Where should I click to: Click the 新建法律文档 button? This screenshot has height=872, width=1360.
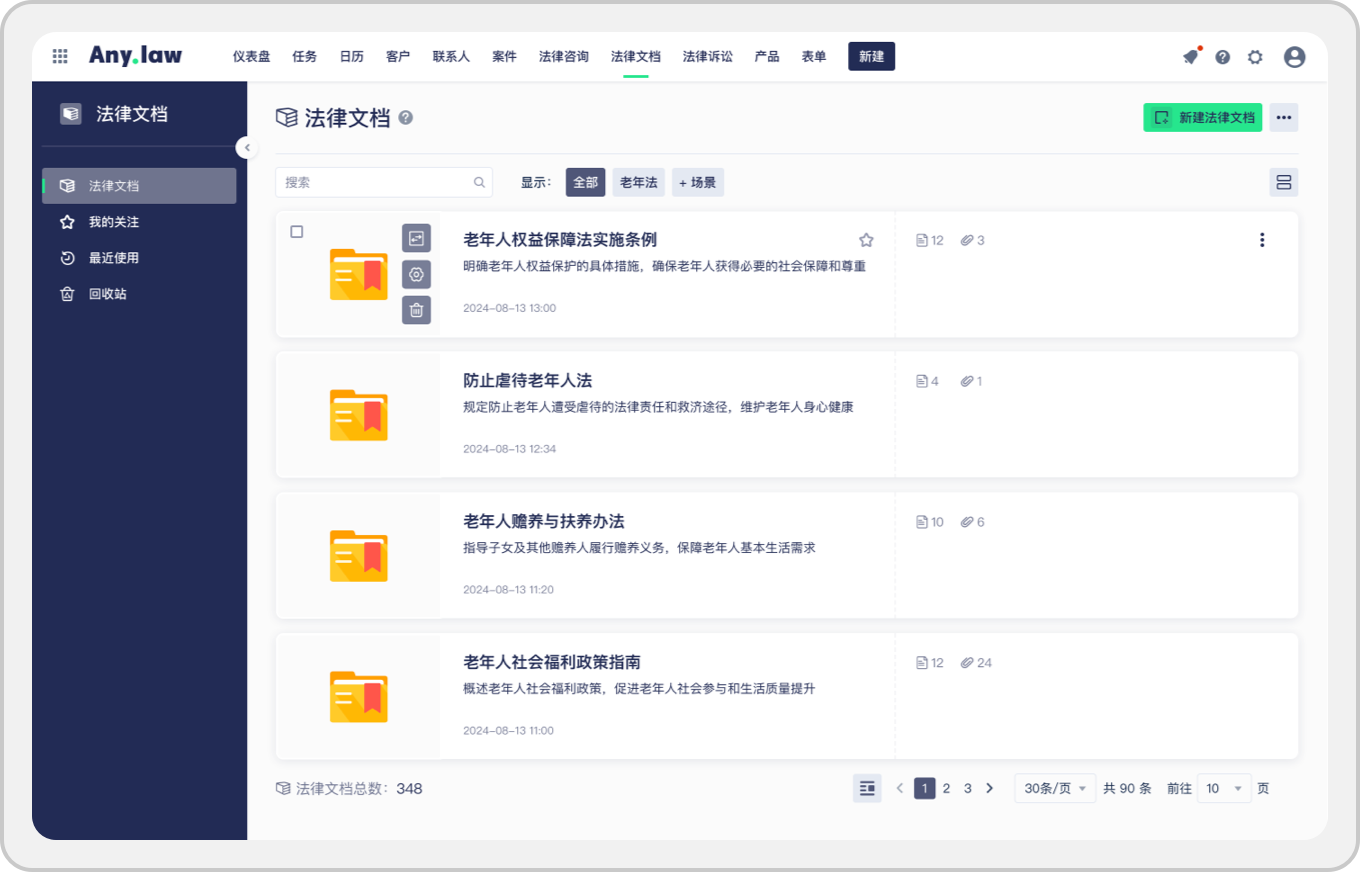coord(1202,118)
